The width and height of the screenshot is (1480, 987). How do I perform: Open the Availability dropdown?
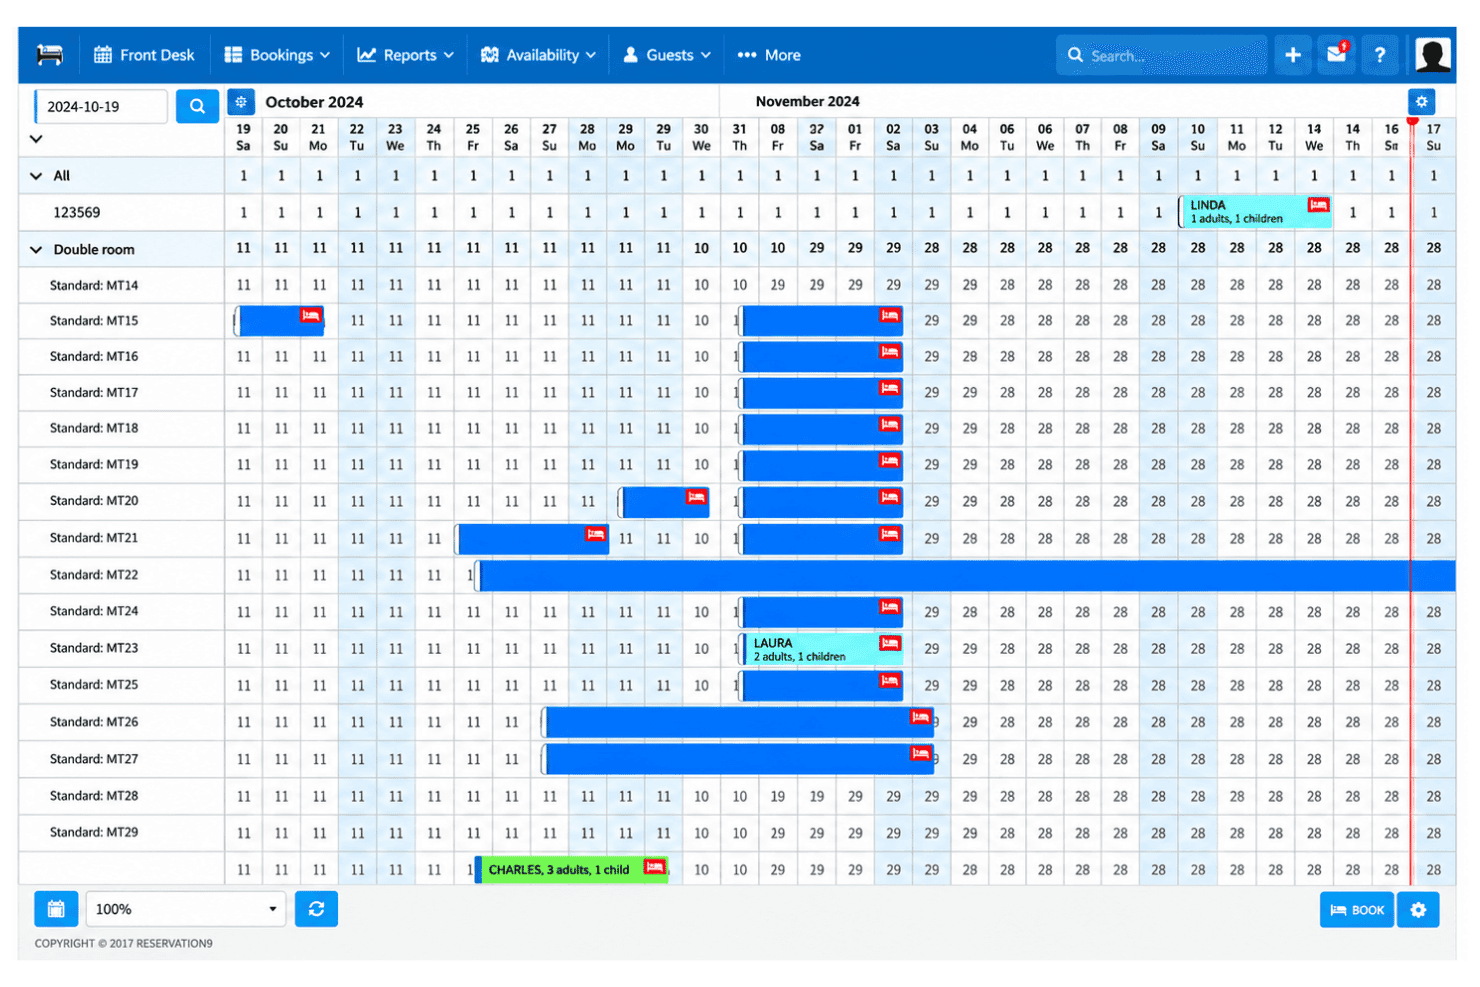[x=538, y=55]
